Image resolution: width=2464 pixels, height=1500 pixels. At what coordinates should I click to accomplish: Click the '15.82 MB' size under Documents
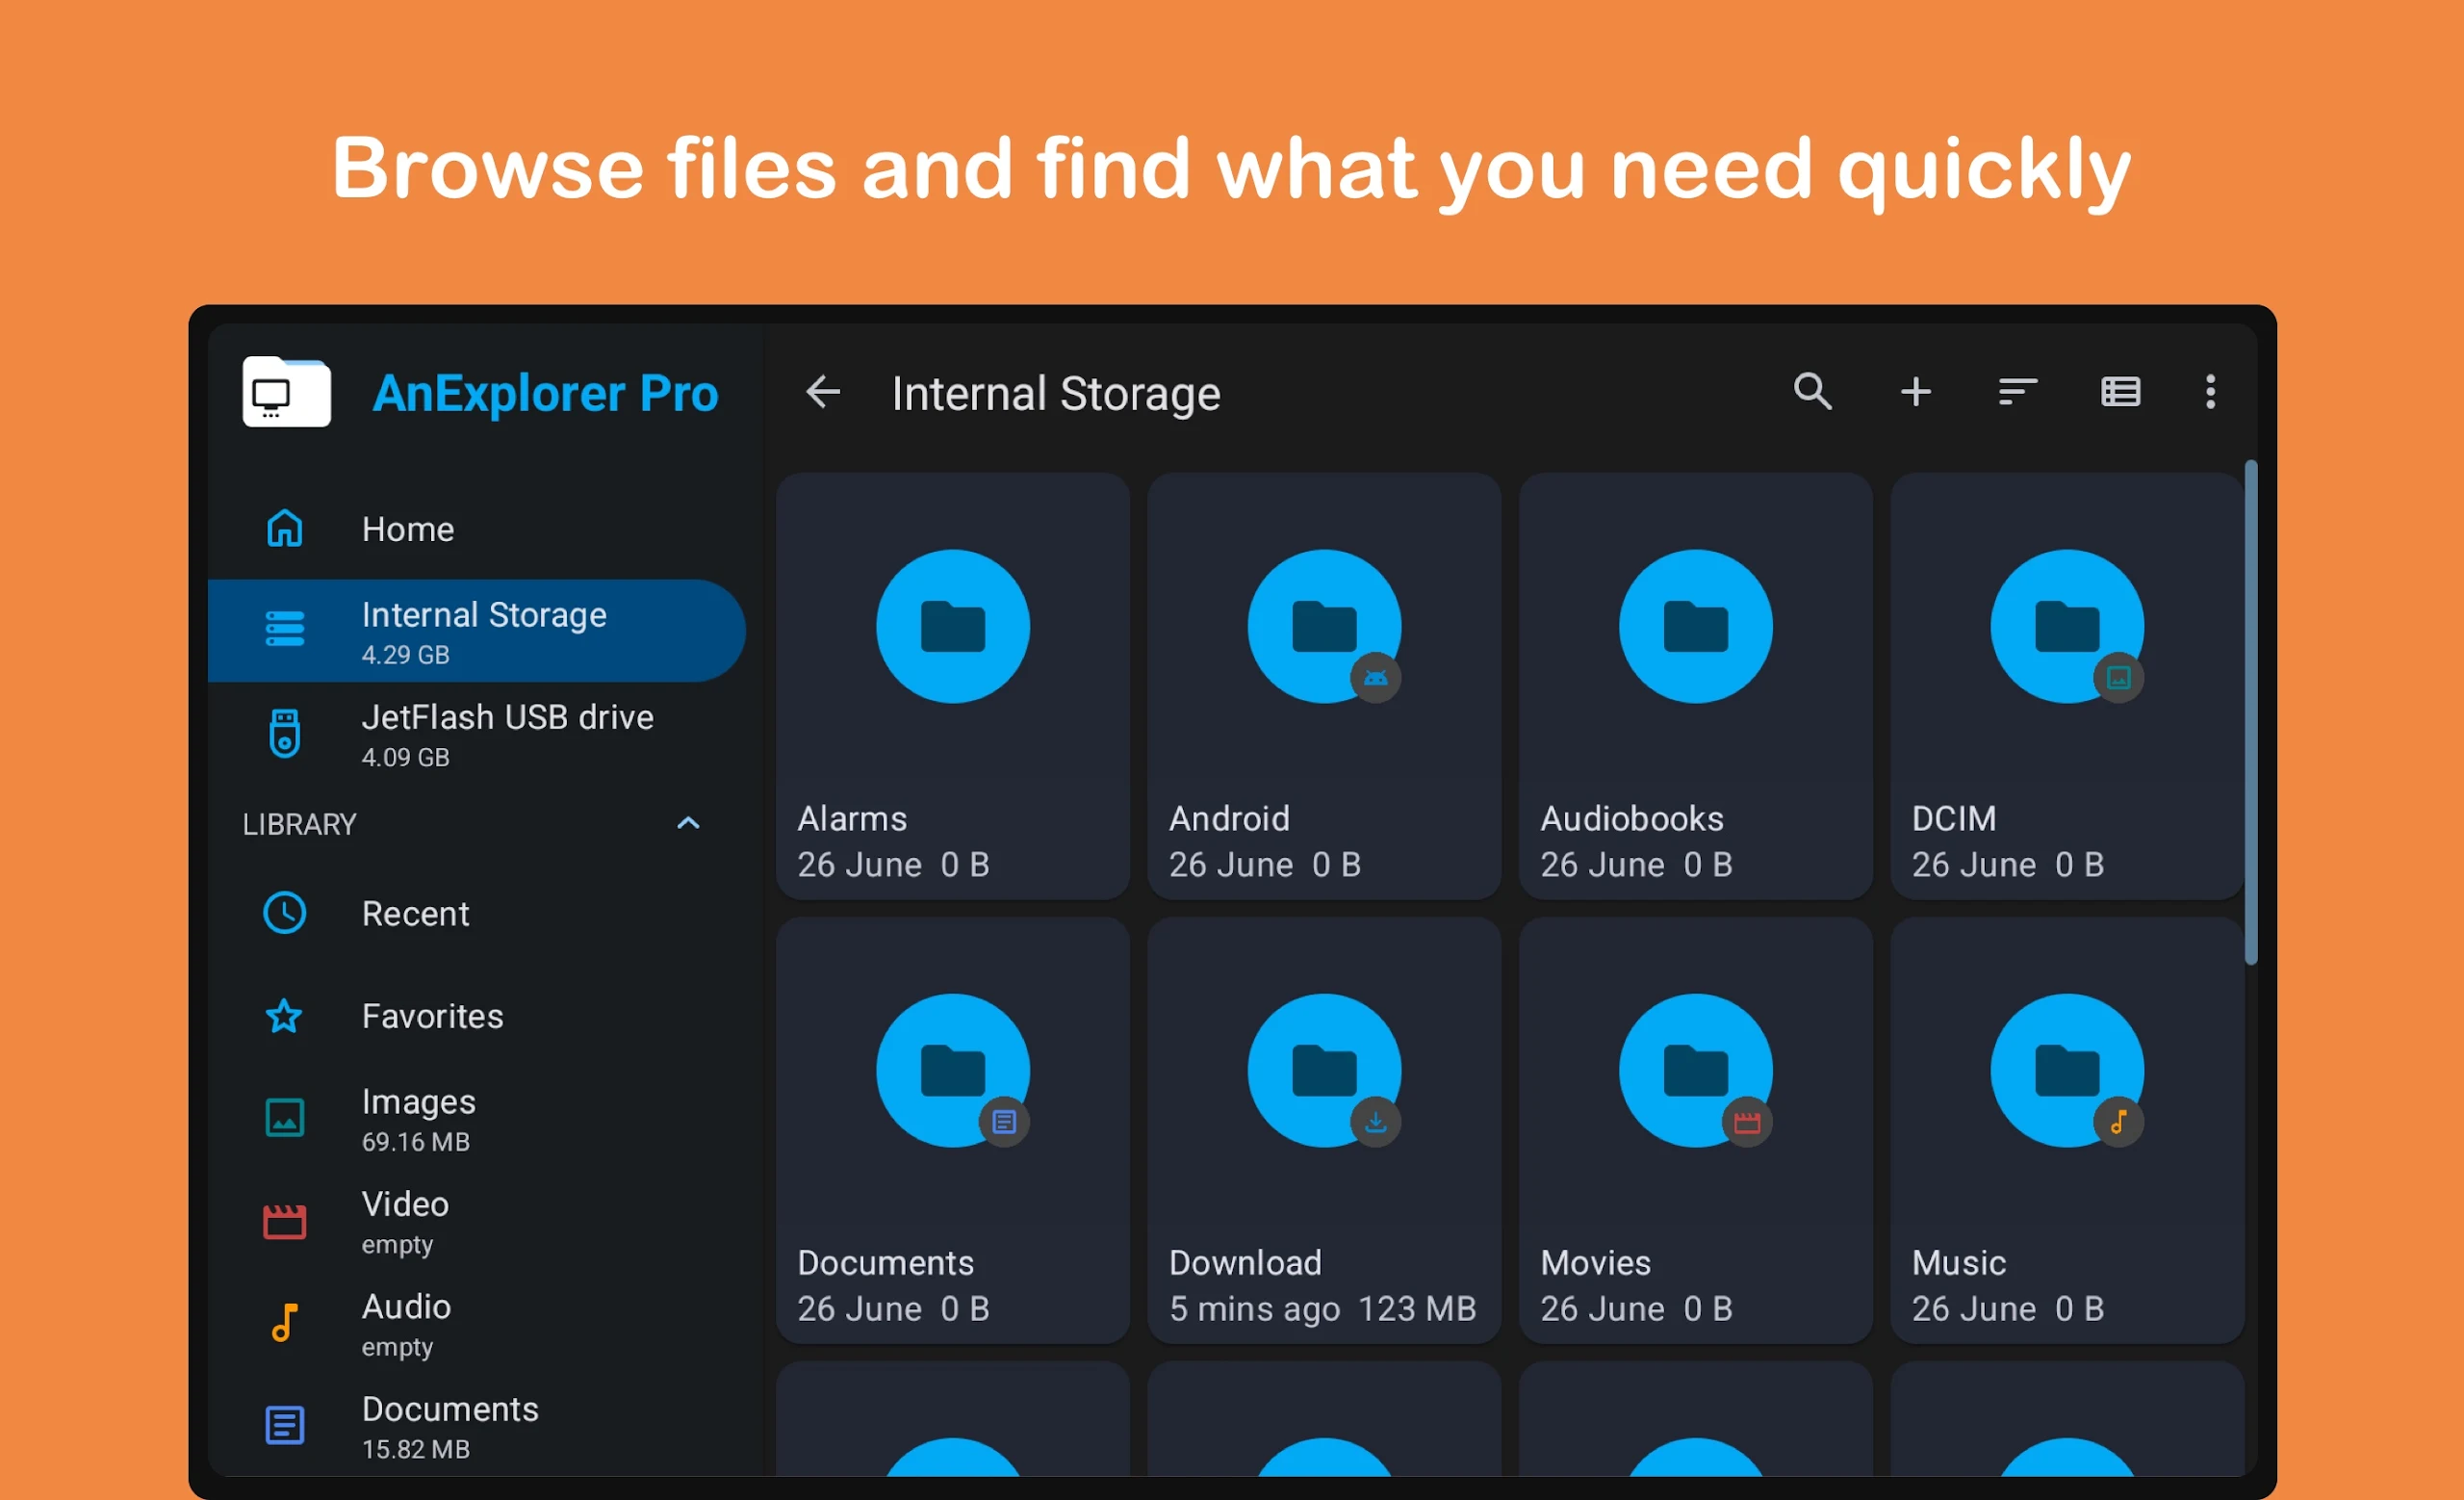(415, 1449)
